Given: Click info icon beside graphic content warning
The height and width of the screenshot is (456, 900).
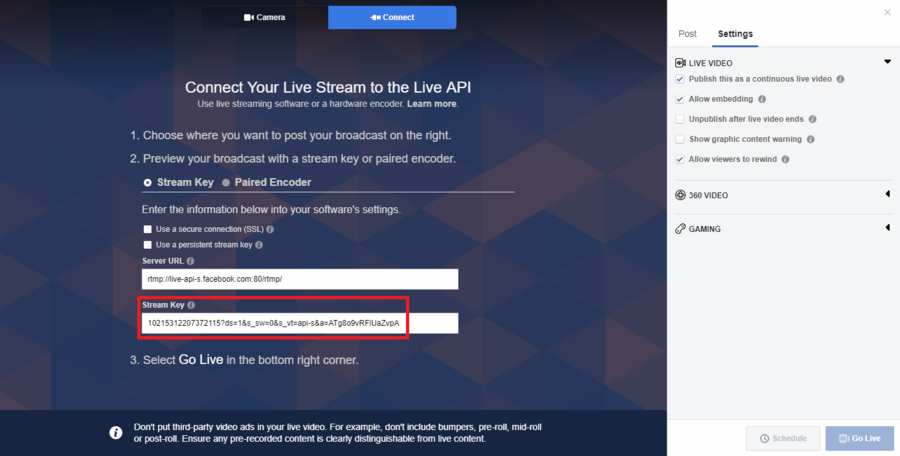Looking at the screenshot, I should [810, 140].
